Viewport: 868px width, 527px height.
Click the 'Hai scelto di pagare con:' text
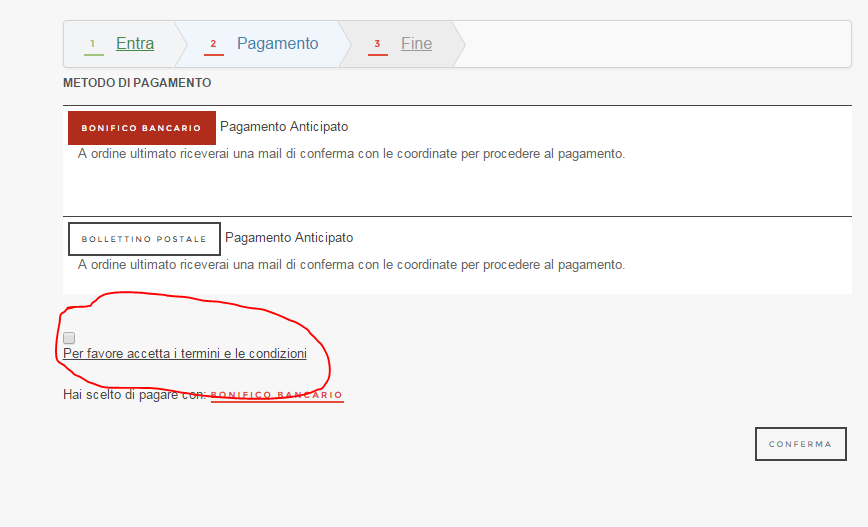pos(135,395)
